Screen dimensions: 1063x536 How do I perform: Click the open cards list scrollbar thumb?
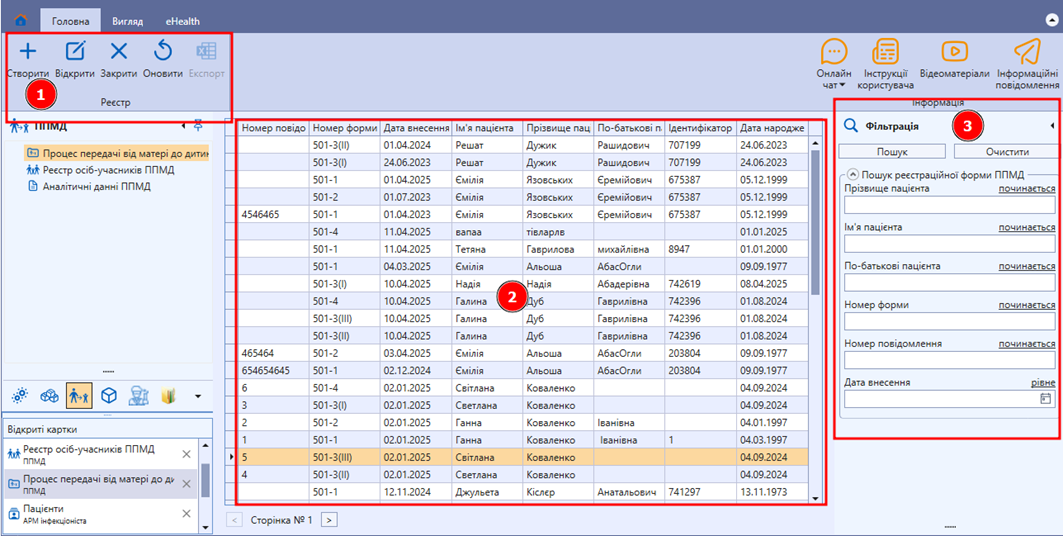click(x=205, y=479)
